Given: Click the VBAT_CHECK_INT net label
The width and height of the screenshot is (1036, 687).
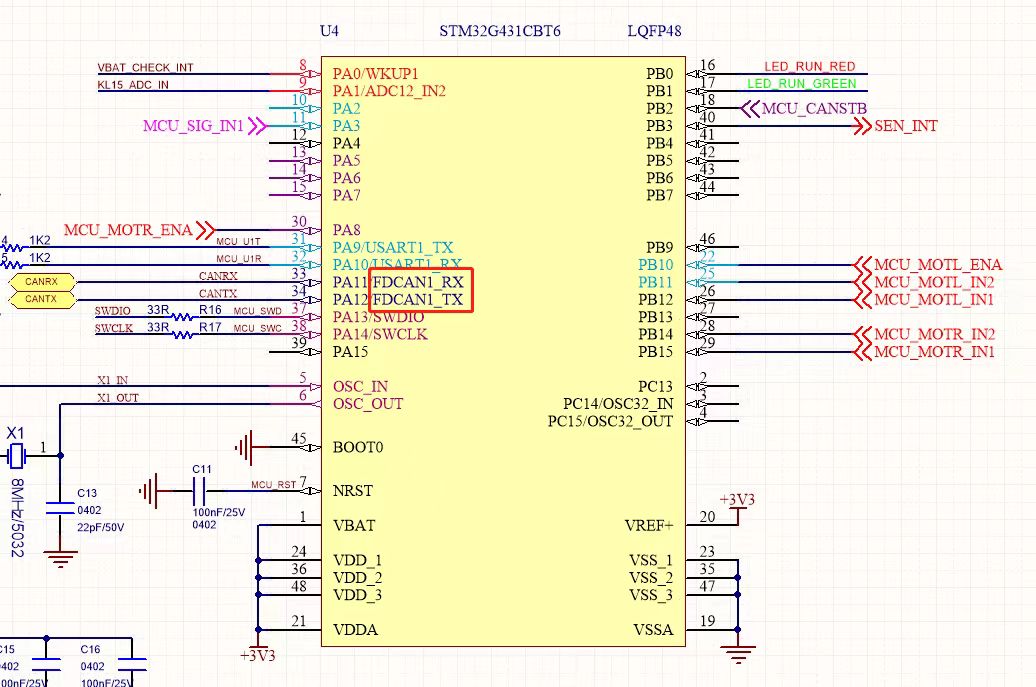Looking at the screenshot, I should tap(145, 67).
